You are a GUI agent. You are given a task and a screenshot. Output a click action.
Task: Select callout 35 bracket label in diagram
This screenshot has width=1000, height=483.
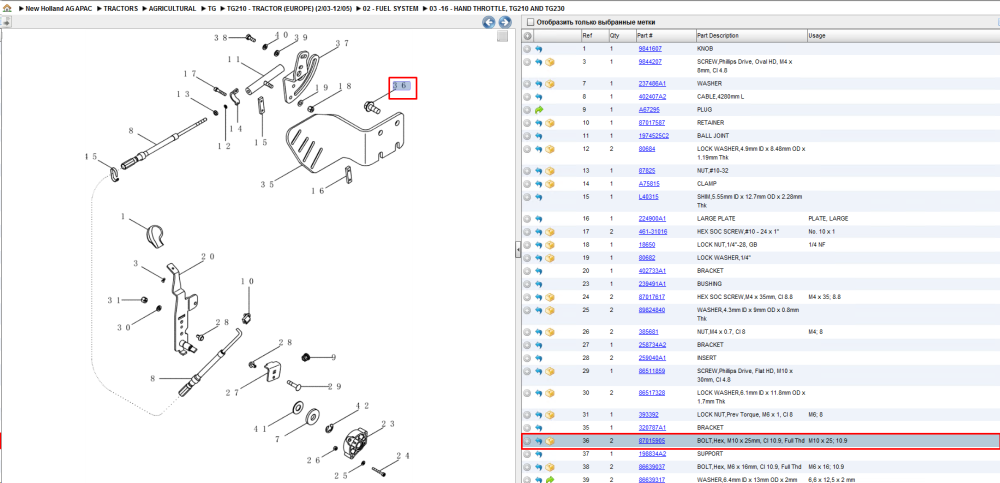267,185
